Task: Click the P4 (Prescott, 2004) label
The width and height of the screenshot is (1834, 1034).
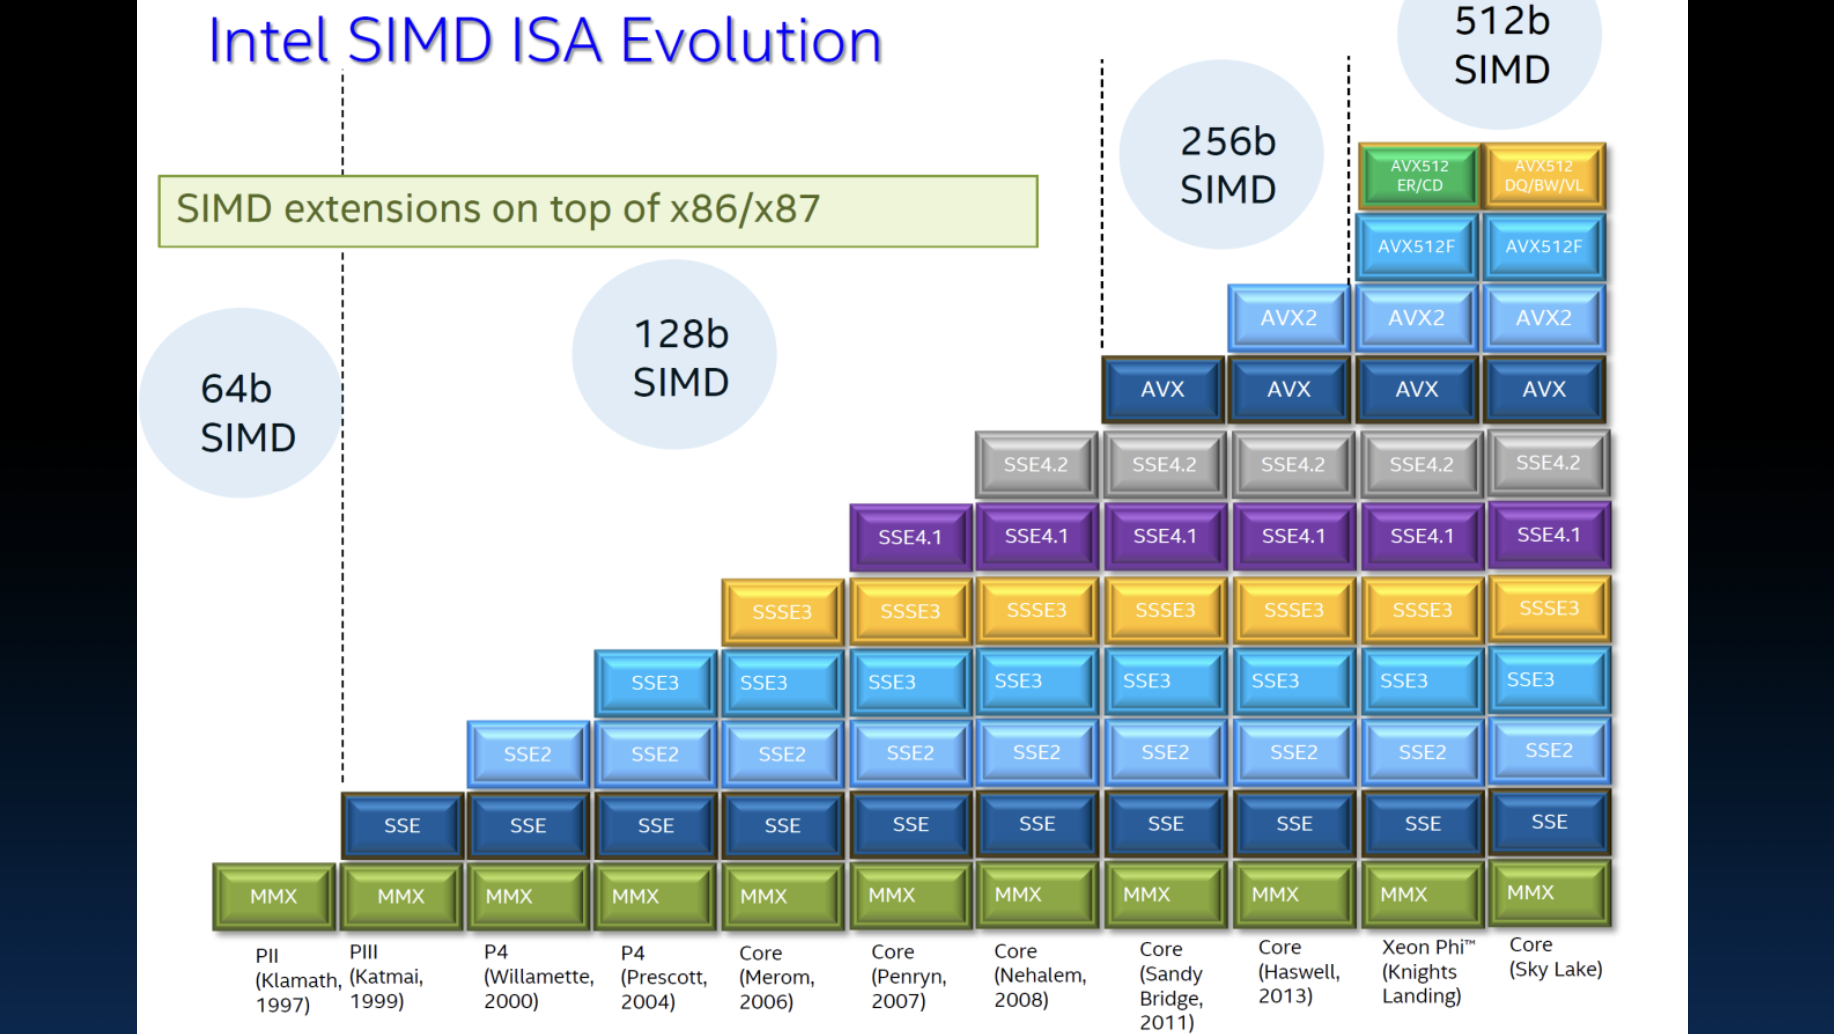Action: (664, 977)
